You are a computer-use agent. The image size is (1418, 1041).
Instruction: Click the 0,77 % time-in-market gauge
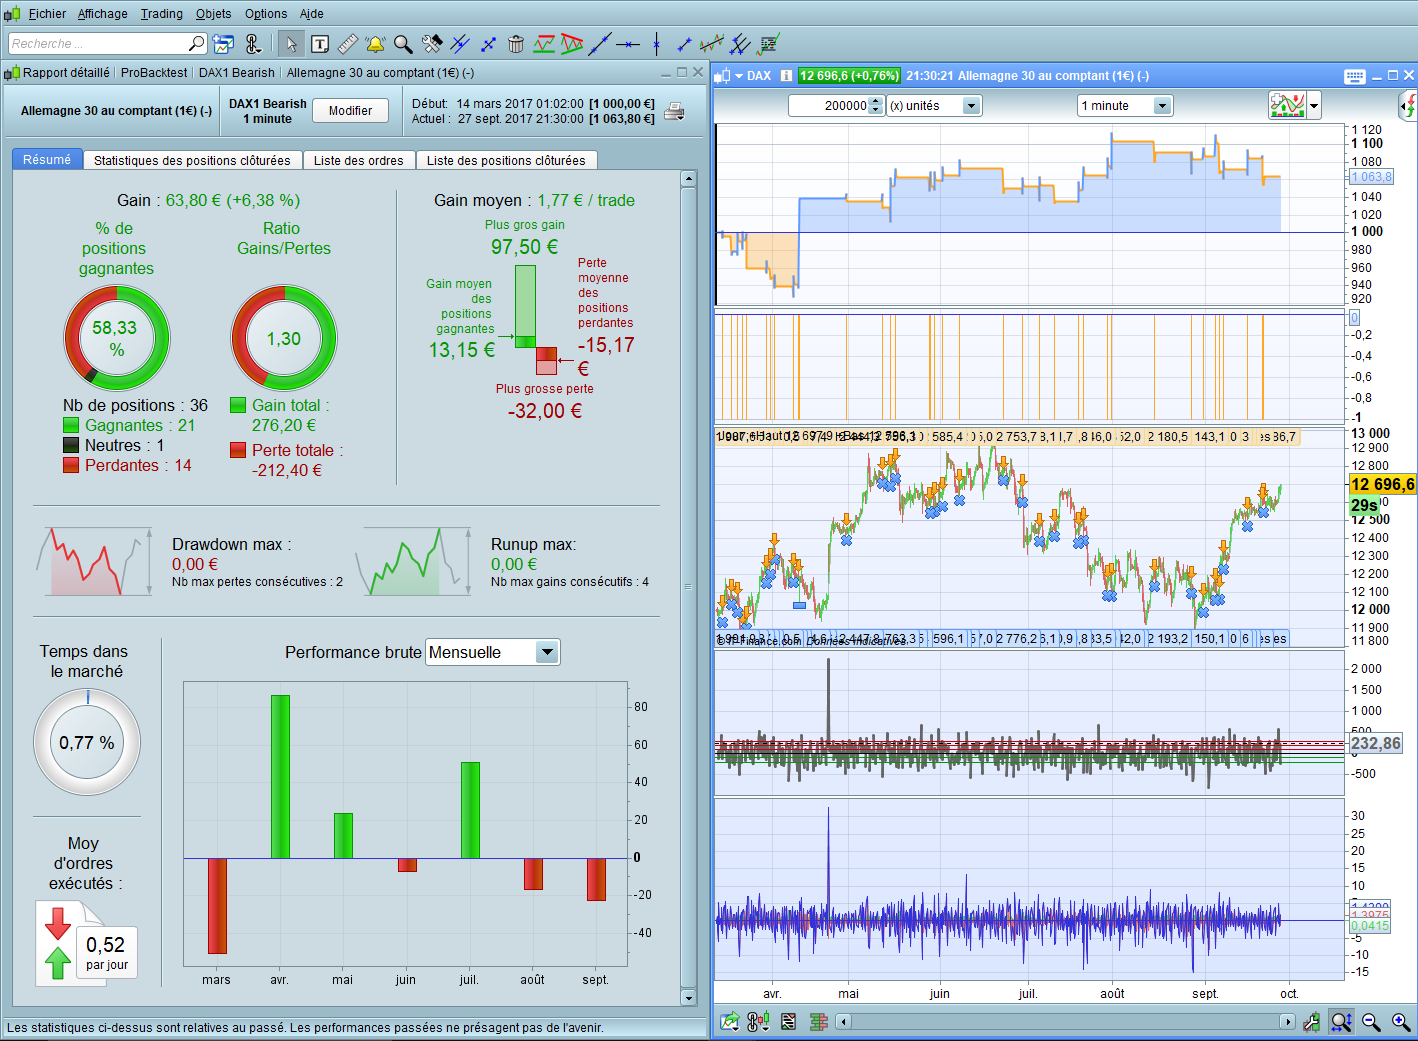87,742
